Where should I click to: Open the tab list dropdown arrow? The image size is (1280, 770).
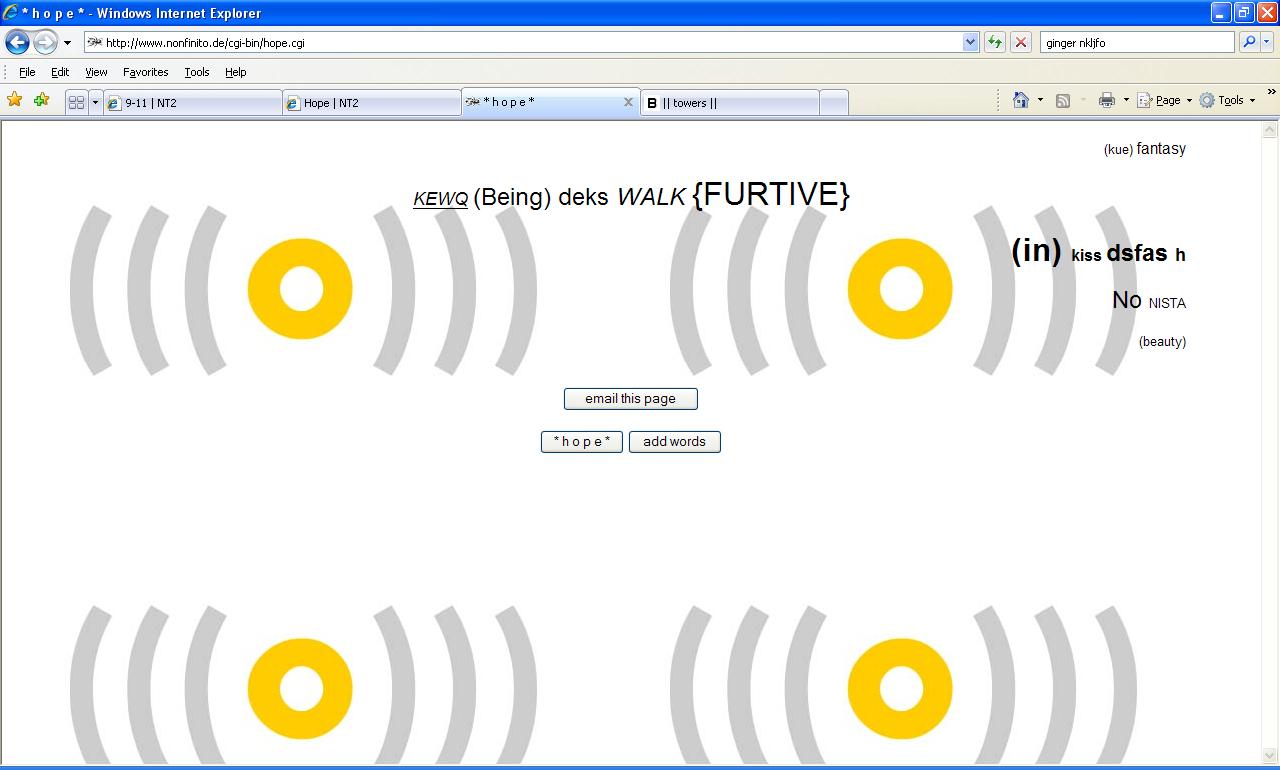coord(95,102)
